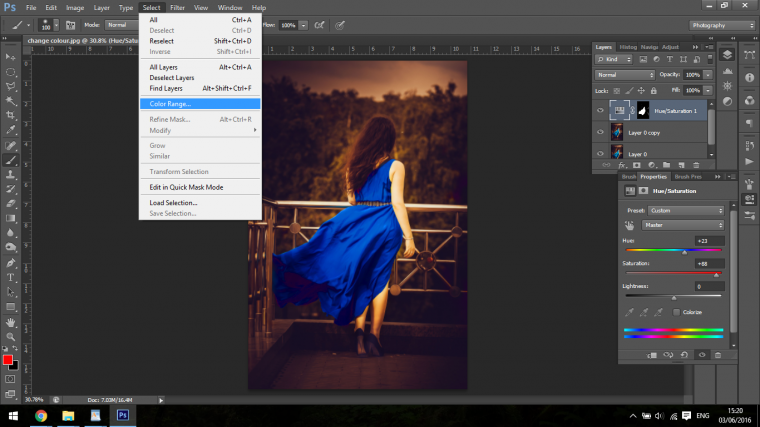Open the Filter menu
Image resolution: width=760 pixels, height=427 pixels.
[x=177, y=8]
